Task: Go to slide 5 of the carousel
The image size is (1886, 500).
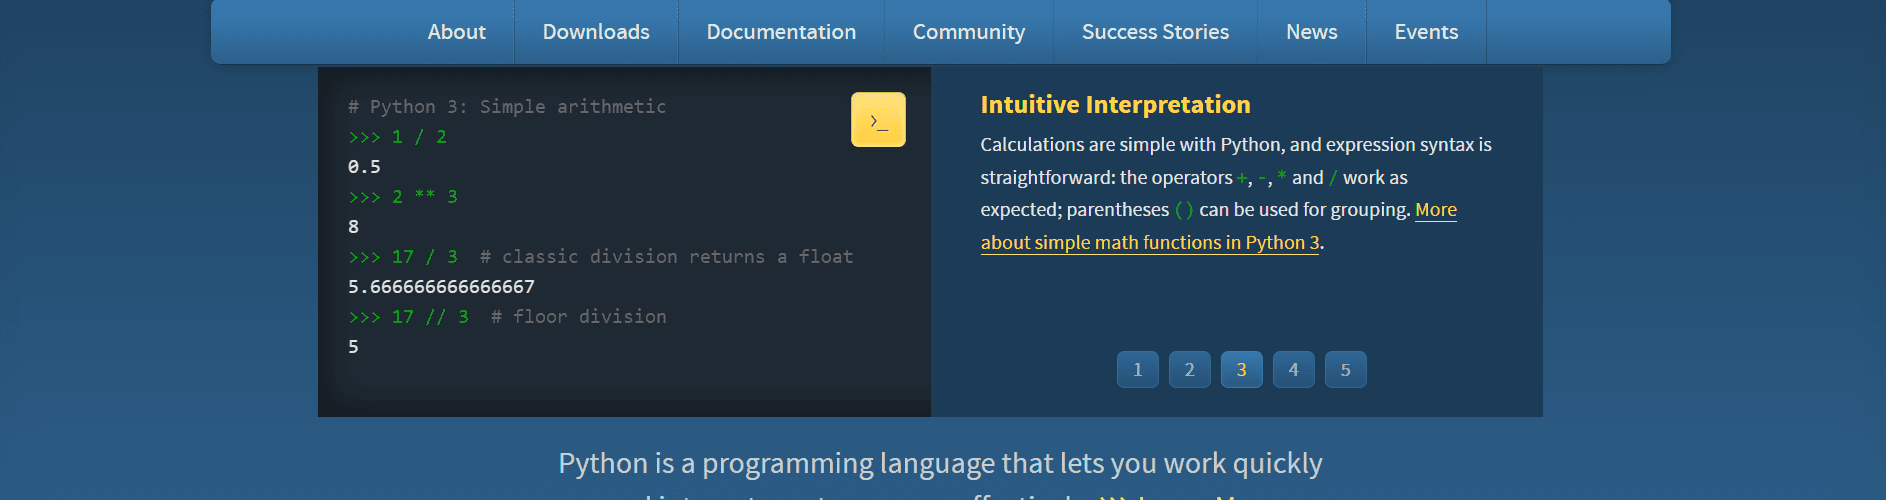Action: pyautogui.click(x=1345, y=370)
